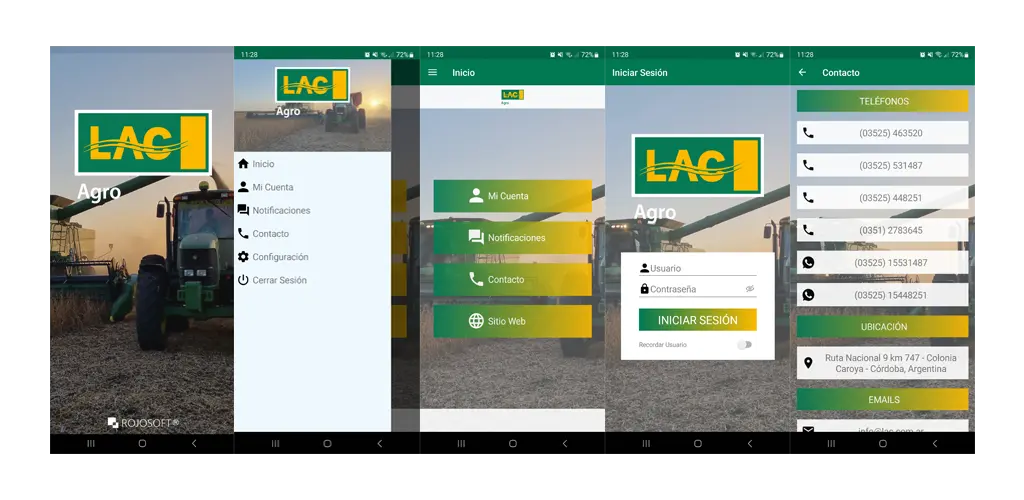1024x500 pixels.
Task: Tap the back arrow on Contacto screen
Action: pos(803,72)
